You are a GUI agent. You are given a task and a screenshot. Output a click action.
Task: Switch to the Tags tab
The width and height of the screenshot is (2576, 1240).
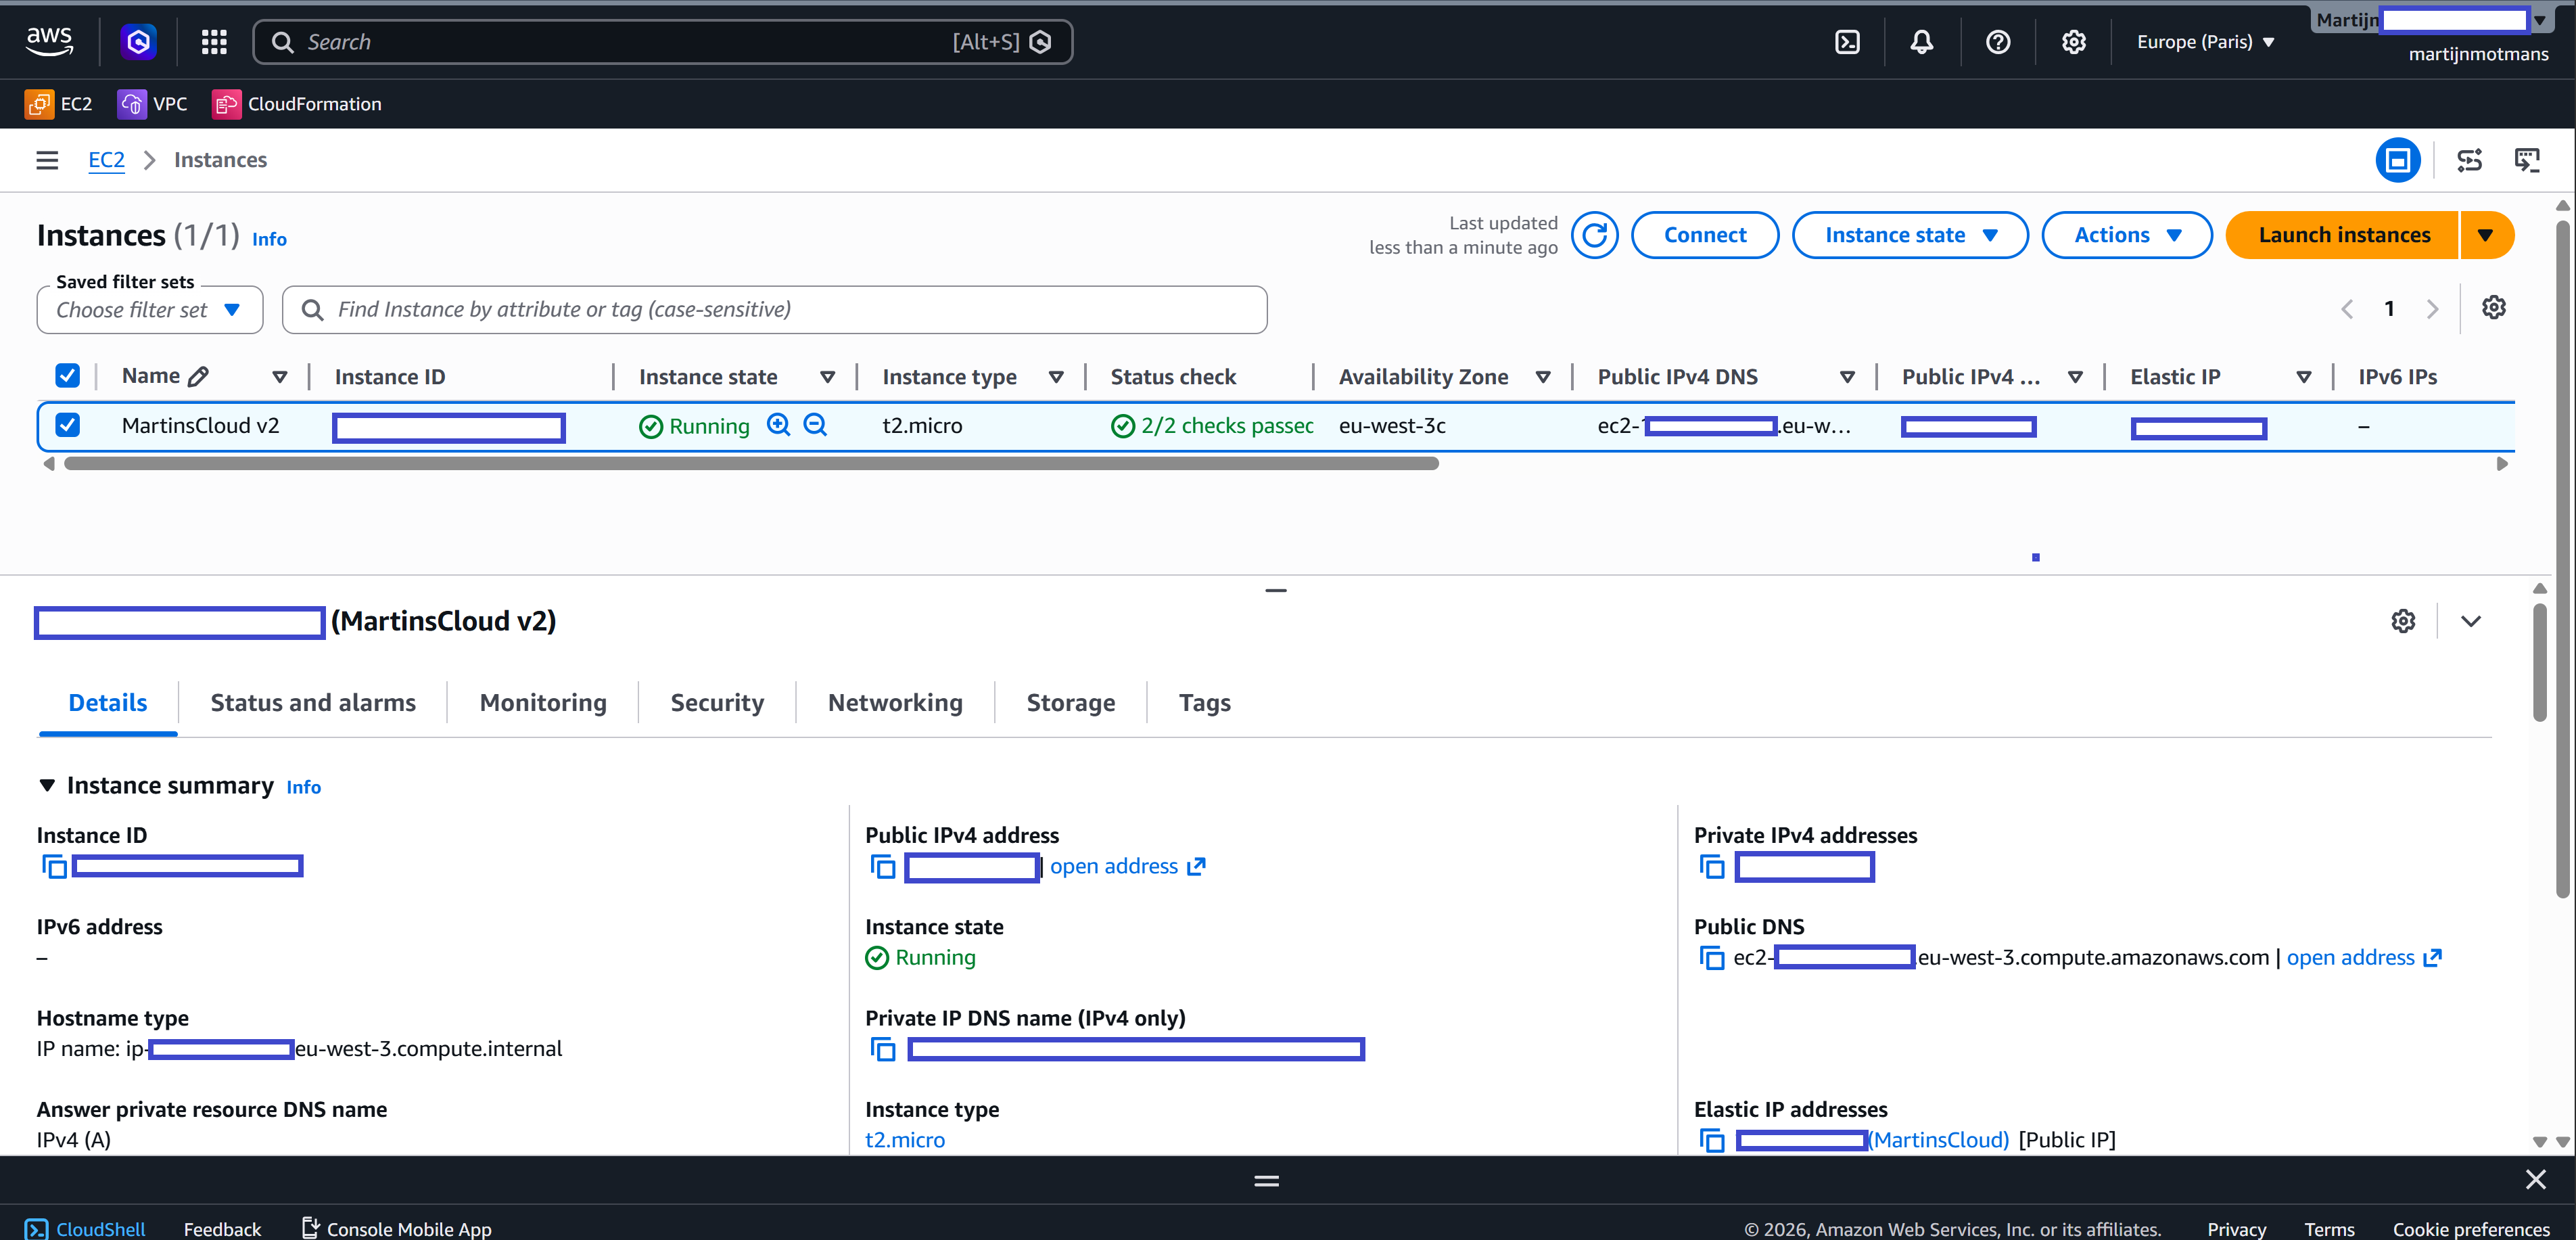[x=1204, y=703]
